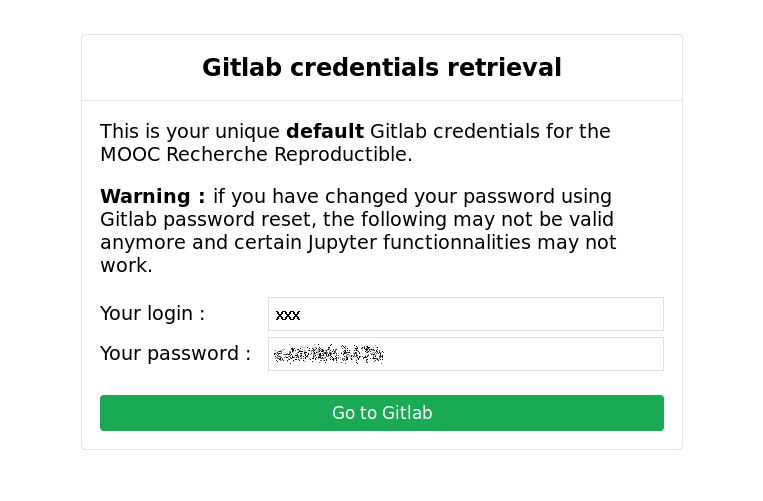Click the blurred password value
The width and height of the screenshot is (763, 501).
pos(329,354)
